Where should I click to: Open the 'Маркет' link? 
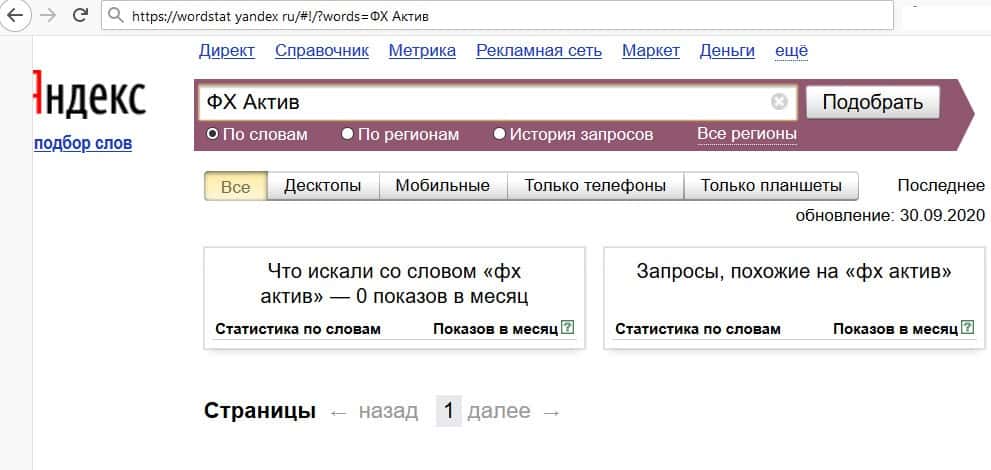651,51
